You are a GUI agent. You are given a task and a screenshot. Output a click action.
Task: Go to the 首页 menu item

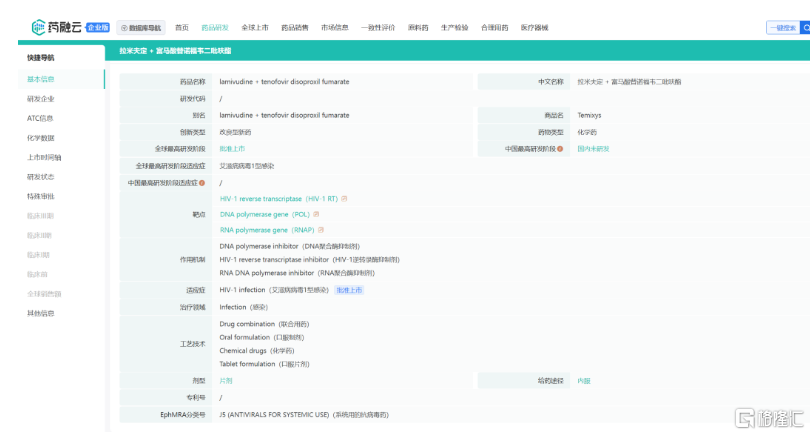(x=182, y=28)
